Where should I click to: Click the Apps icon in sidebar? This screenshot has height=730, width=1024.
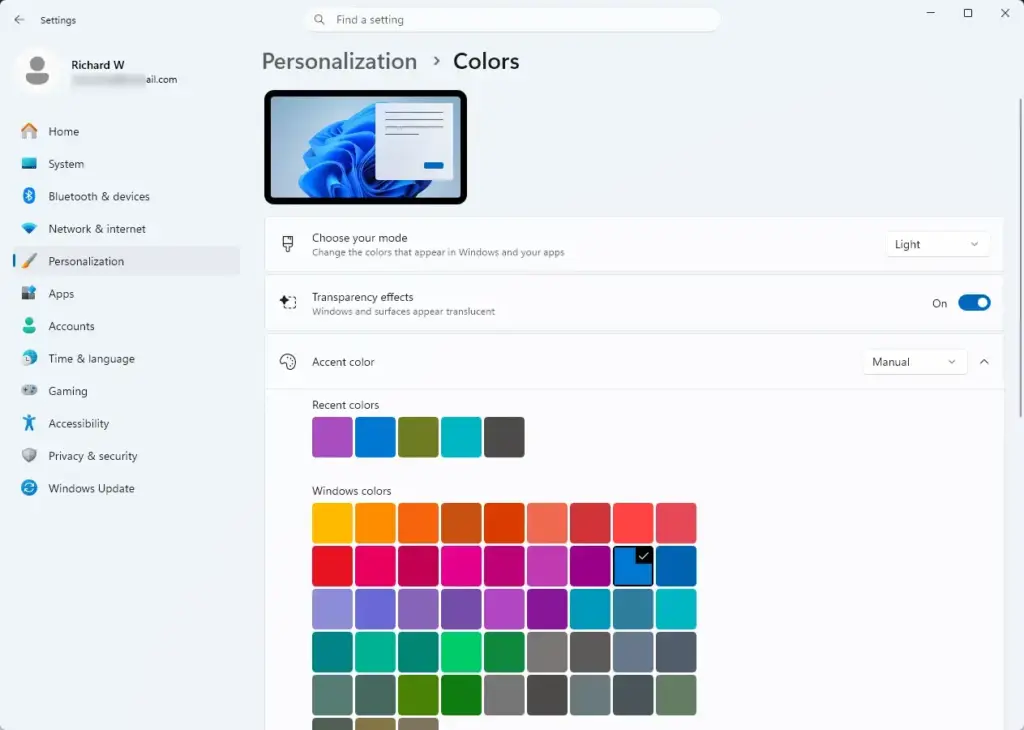point(29,293)
